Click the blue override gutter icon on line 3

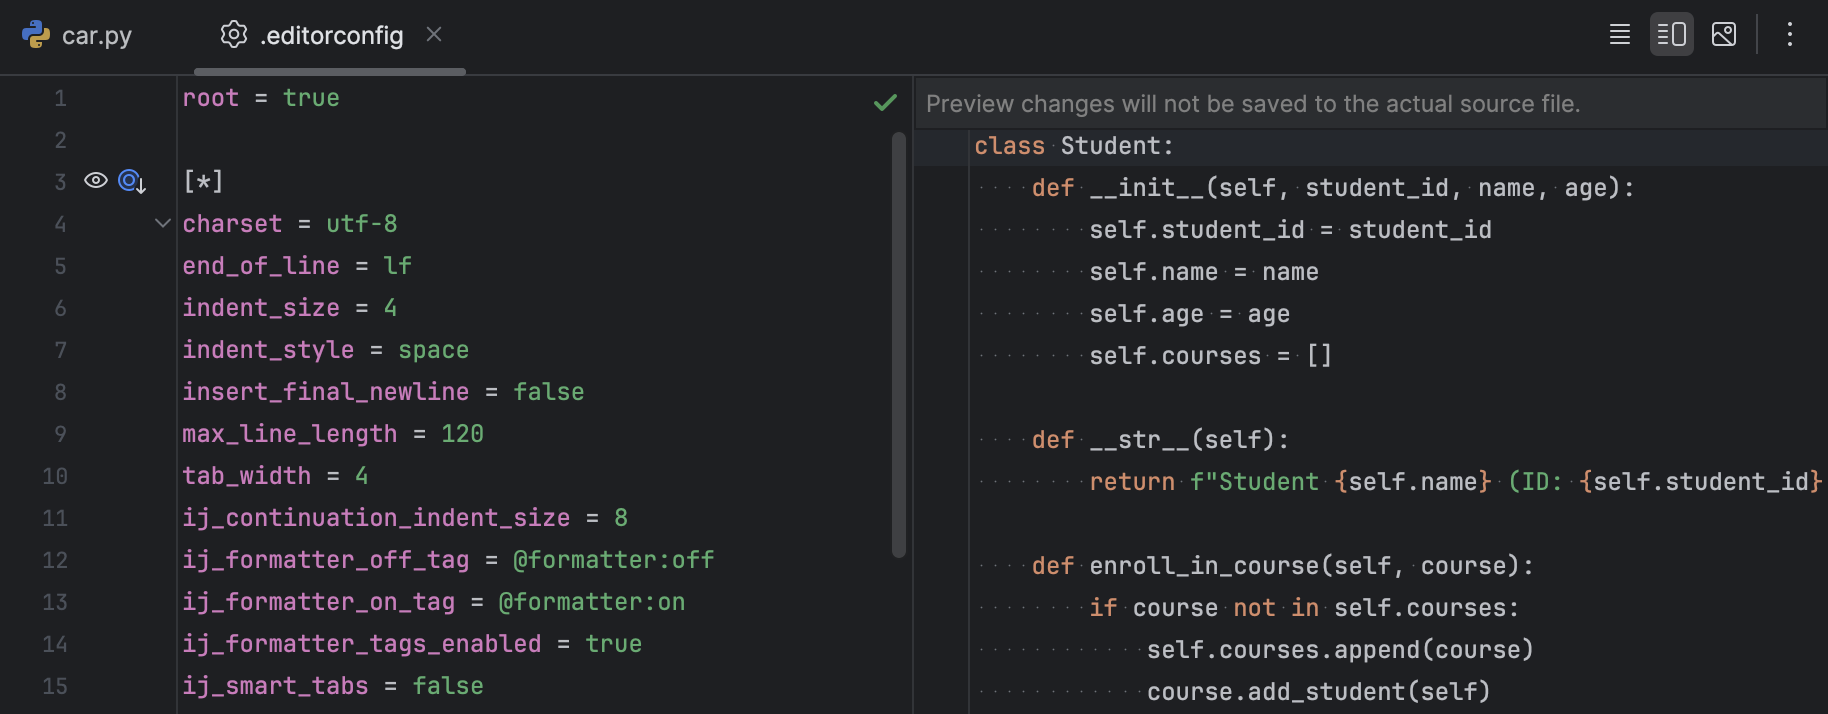pyautogui.click(x=132, y=181)
